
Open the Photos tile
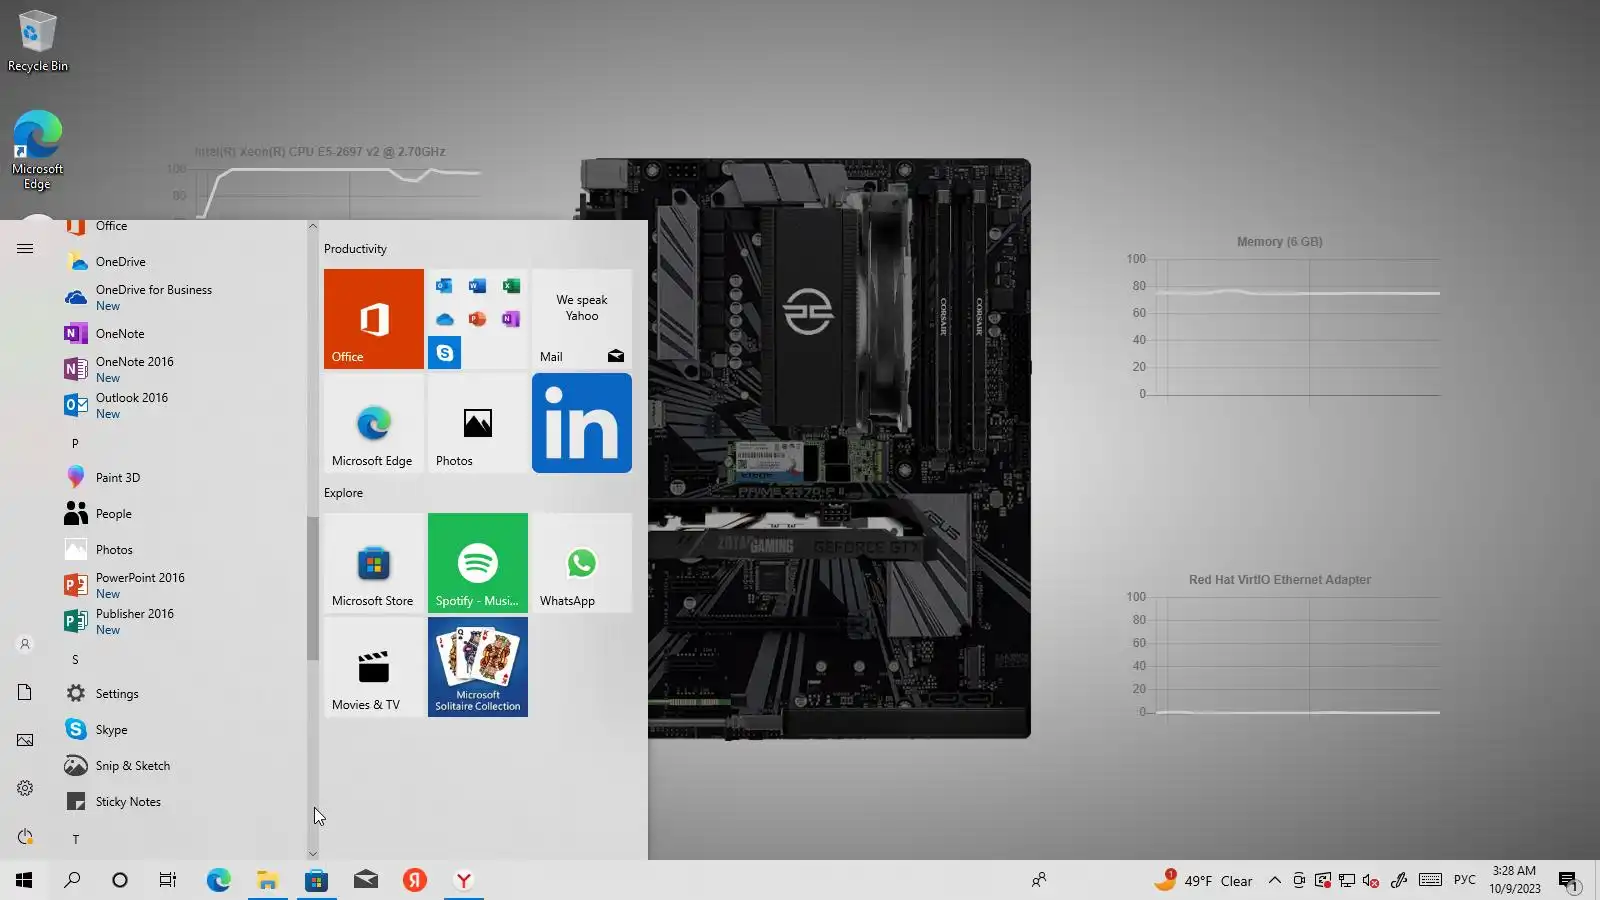coord(478,423)
